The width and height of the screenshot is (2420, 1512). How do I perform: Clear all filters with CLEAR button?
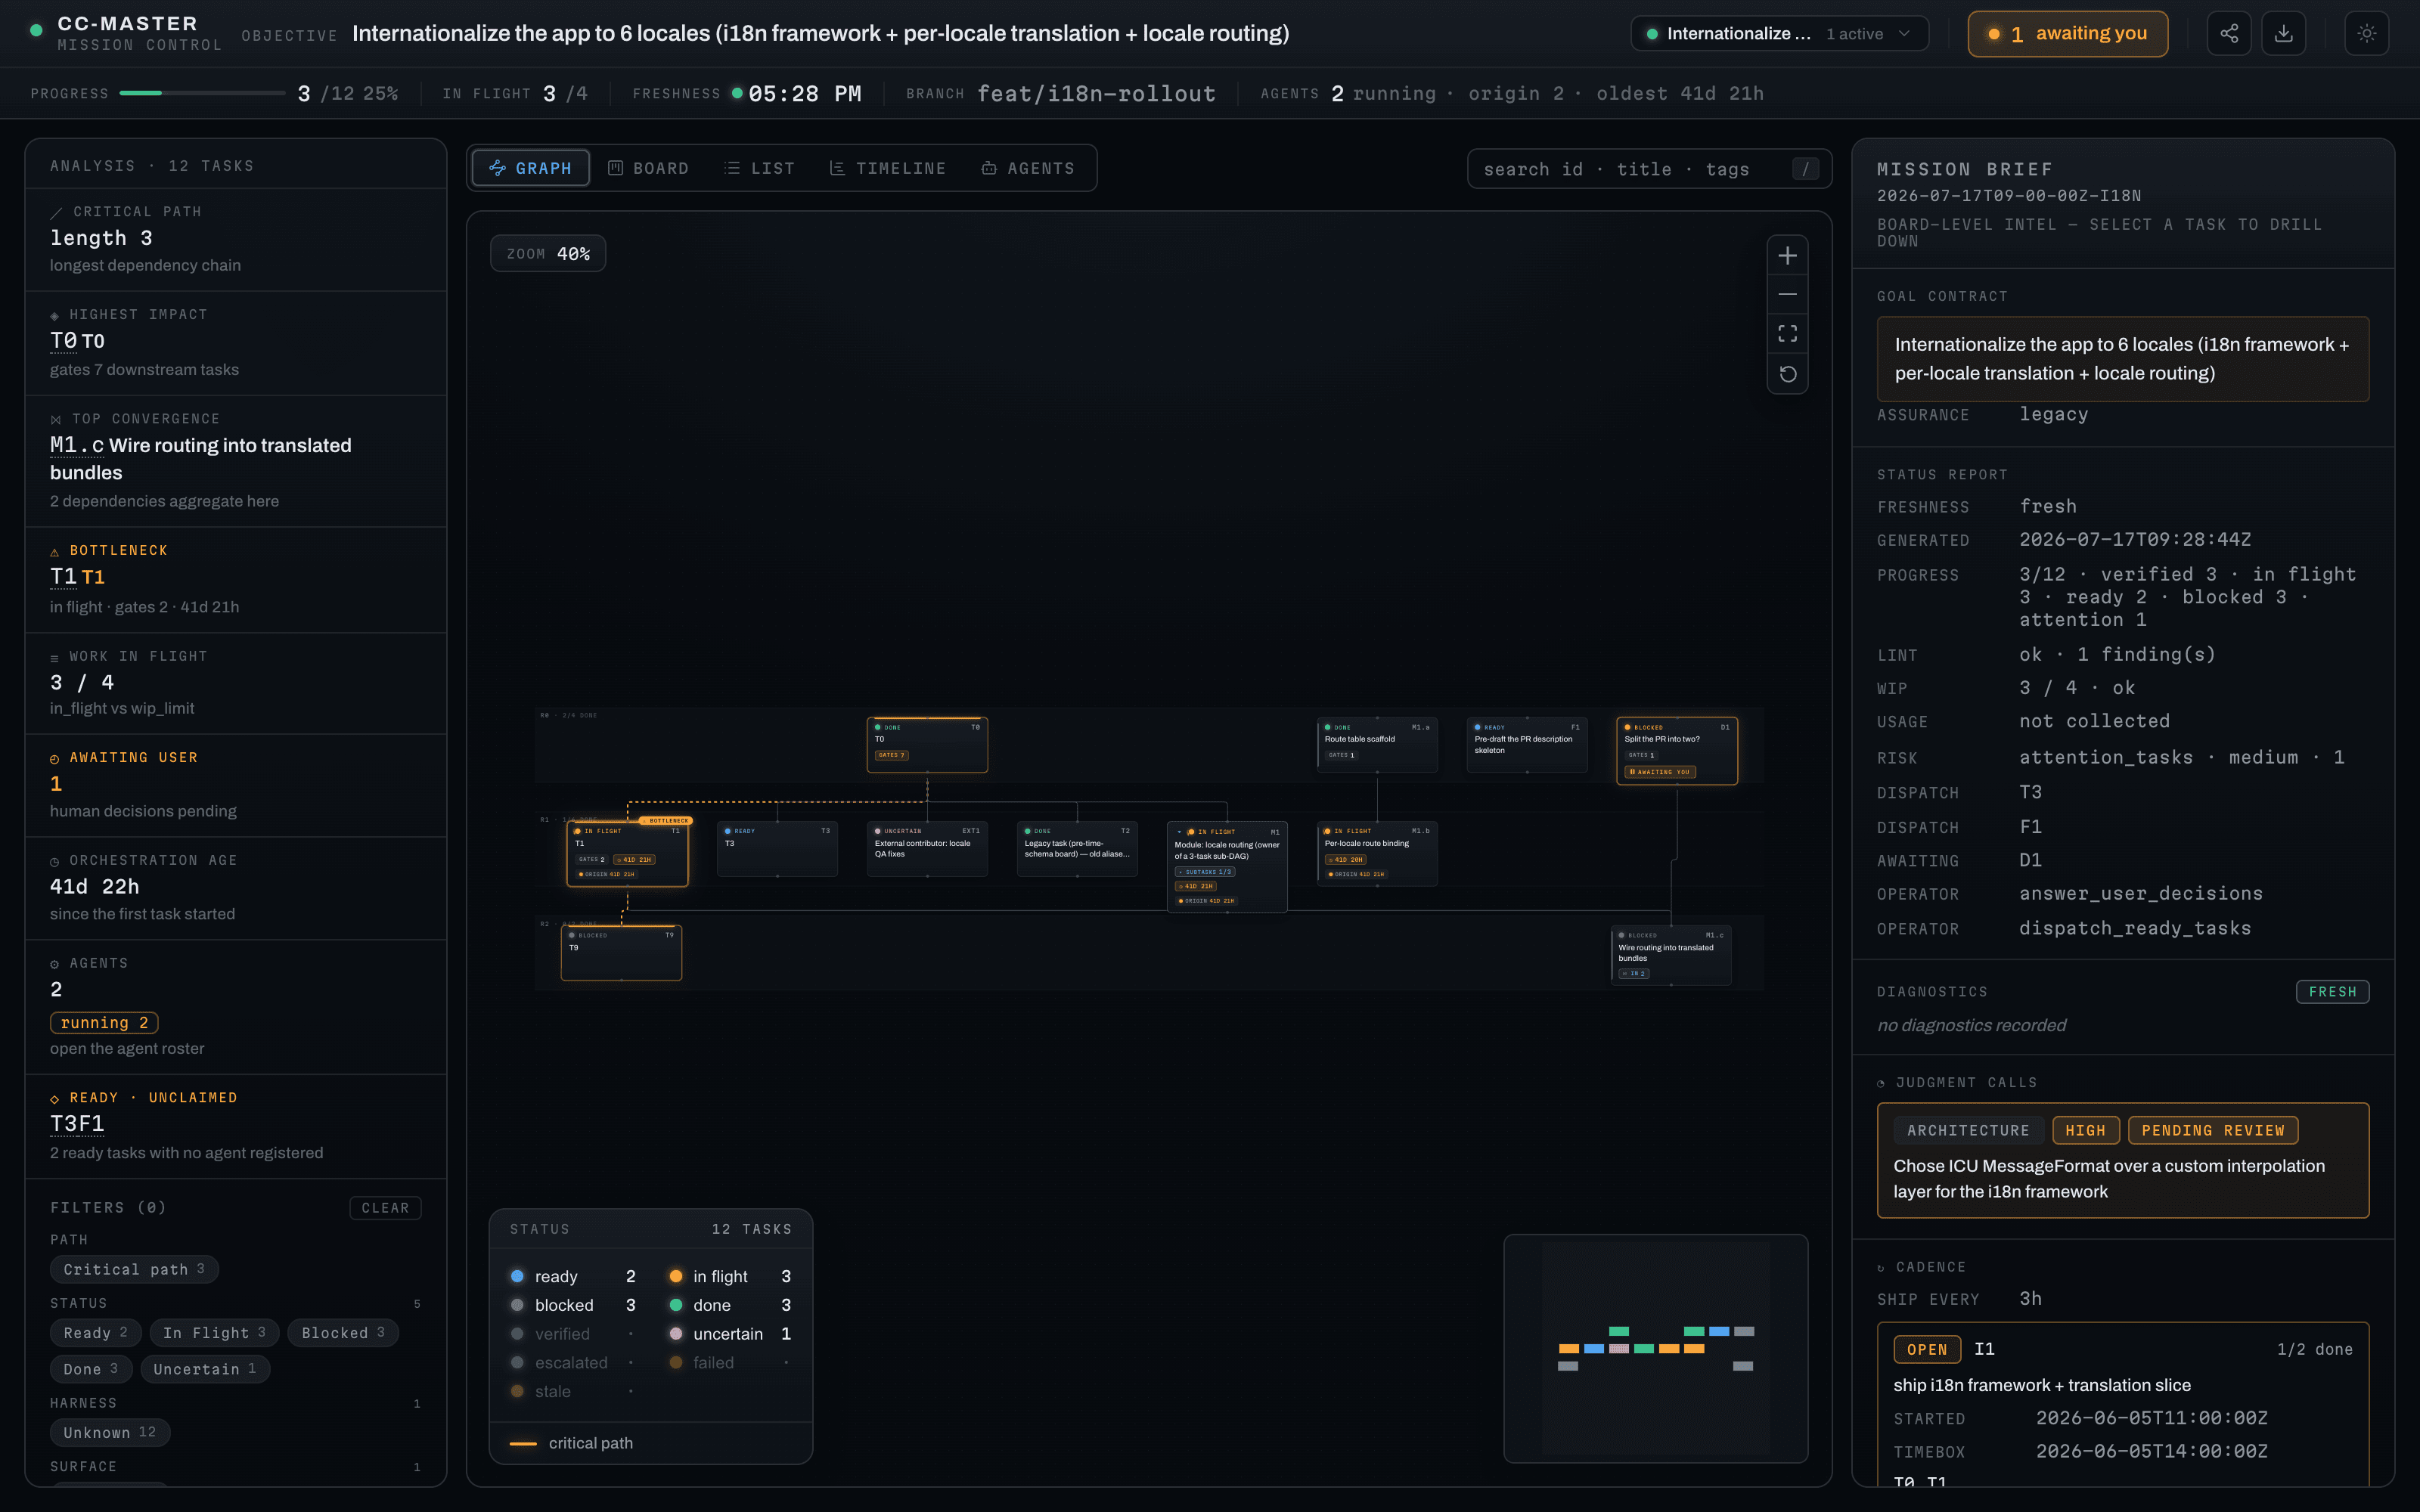[385, 1208]
